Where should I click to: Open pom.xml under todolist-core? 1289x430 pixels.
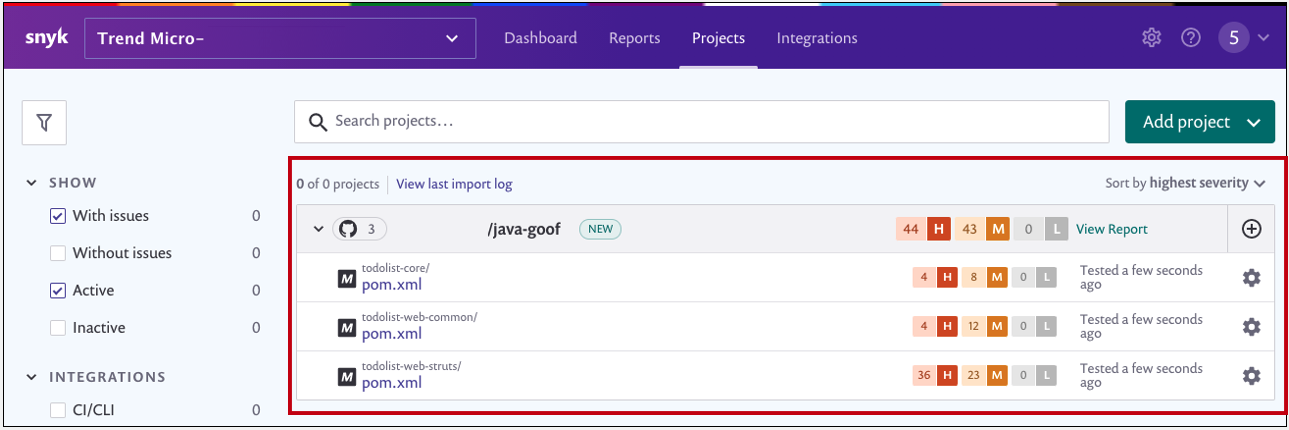392,284
